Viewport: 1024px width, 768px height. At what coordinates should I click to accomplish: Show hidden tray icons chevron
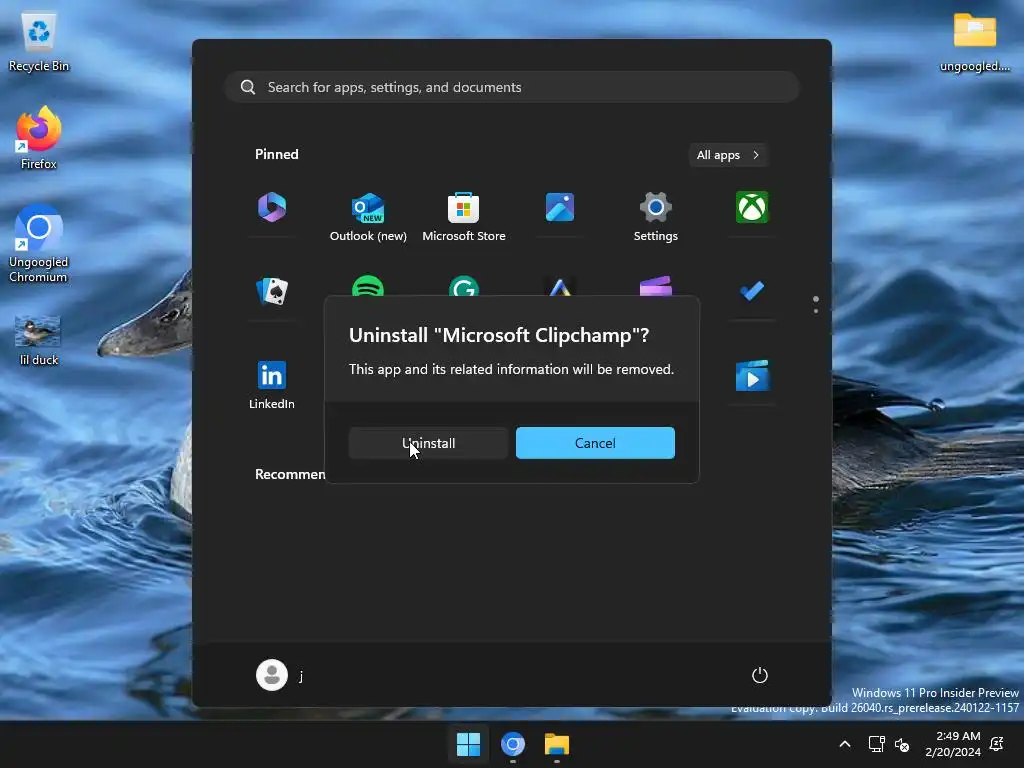click(x=844, y=744)
